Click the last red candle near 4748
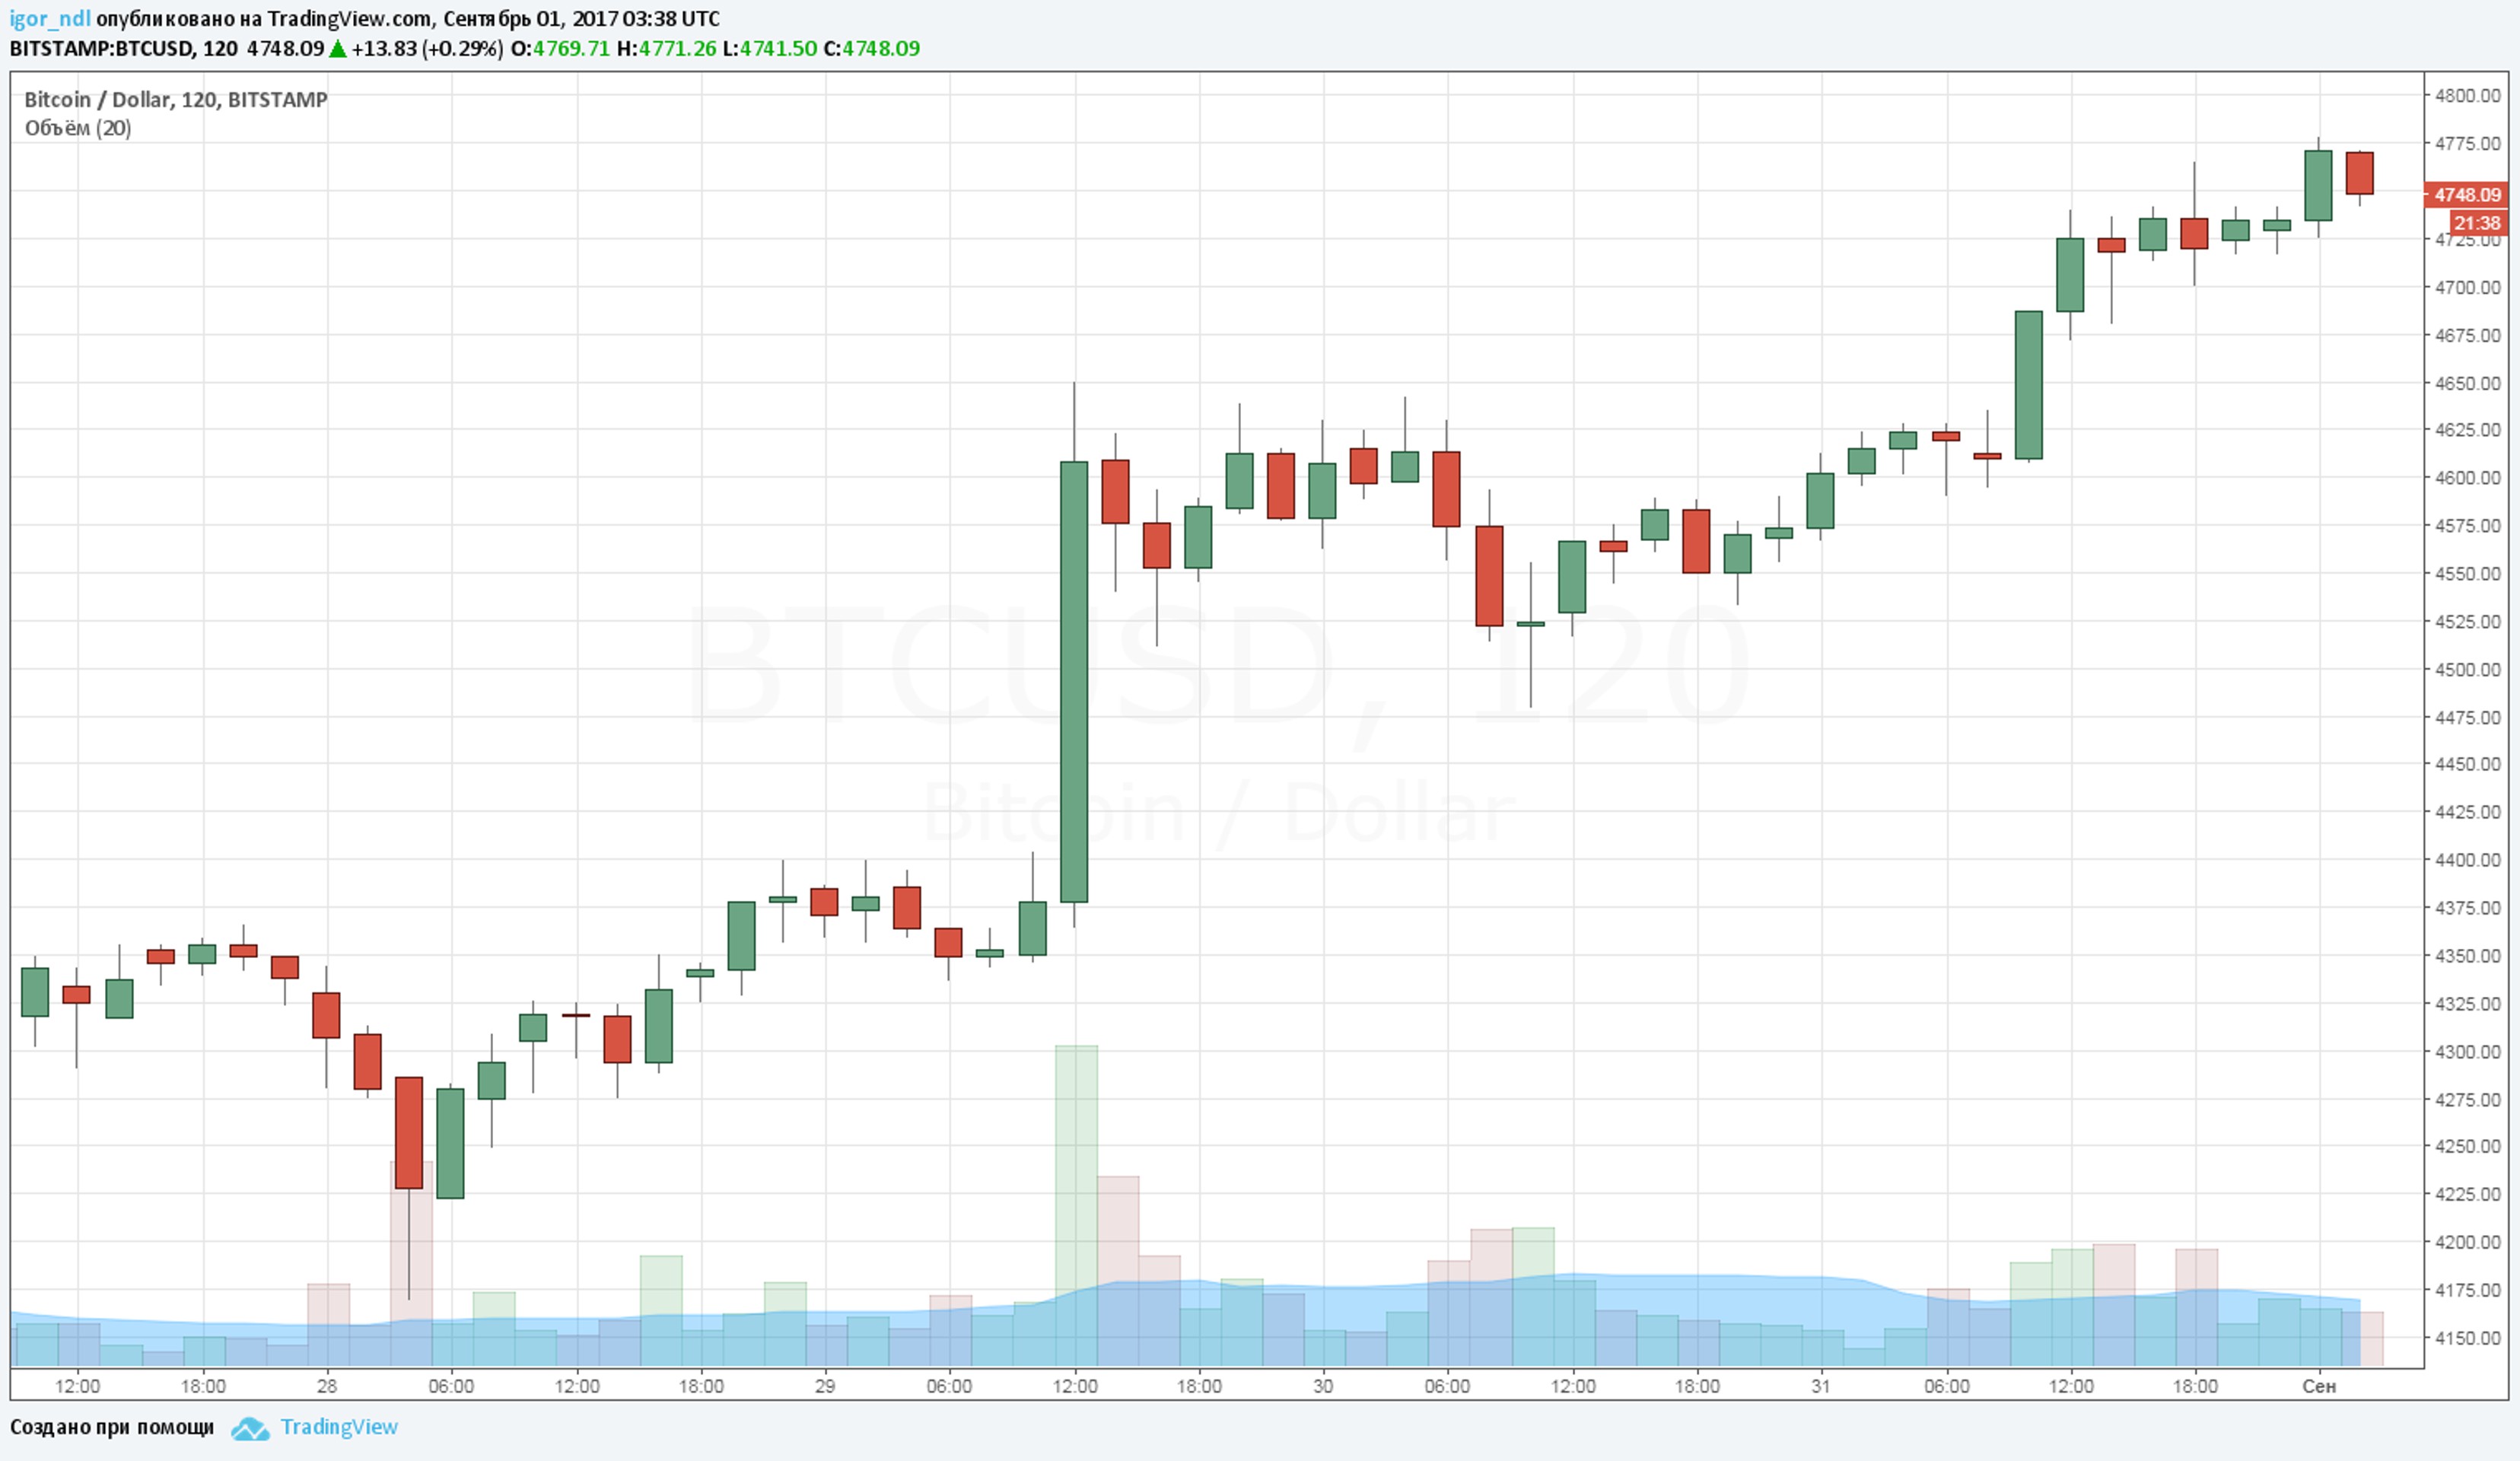 (x=2359, y=173)
